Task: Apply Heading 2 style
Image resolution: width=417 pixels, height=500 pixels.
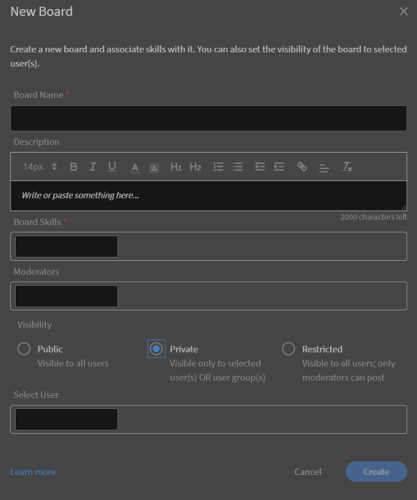Action: (195, 167)
